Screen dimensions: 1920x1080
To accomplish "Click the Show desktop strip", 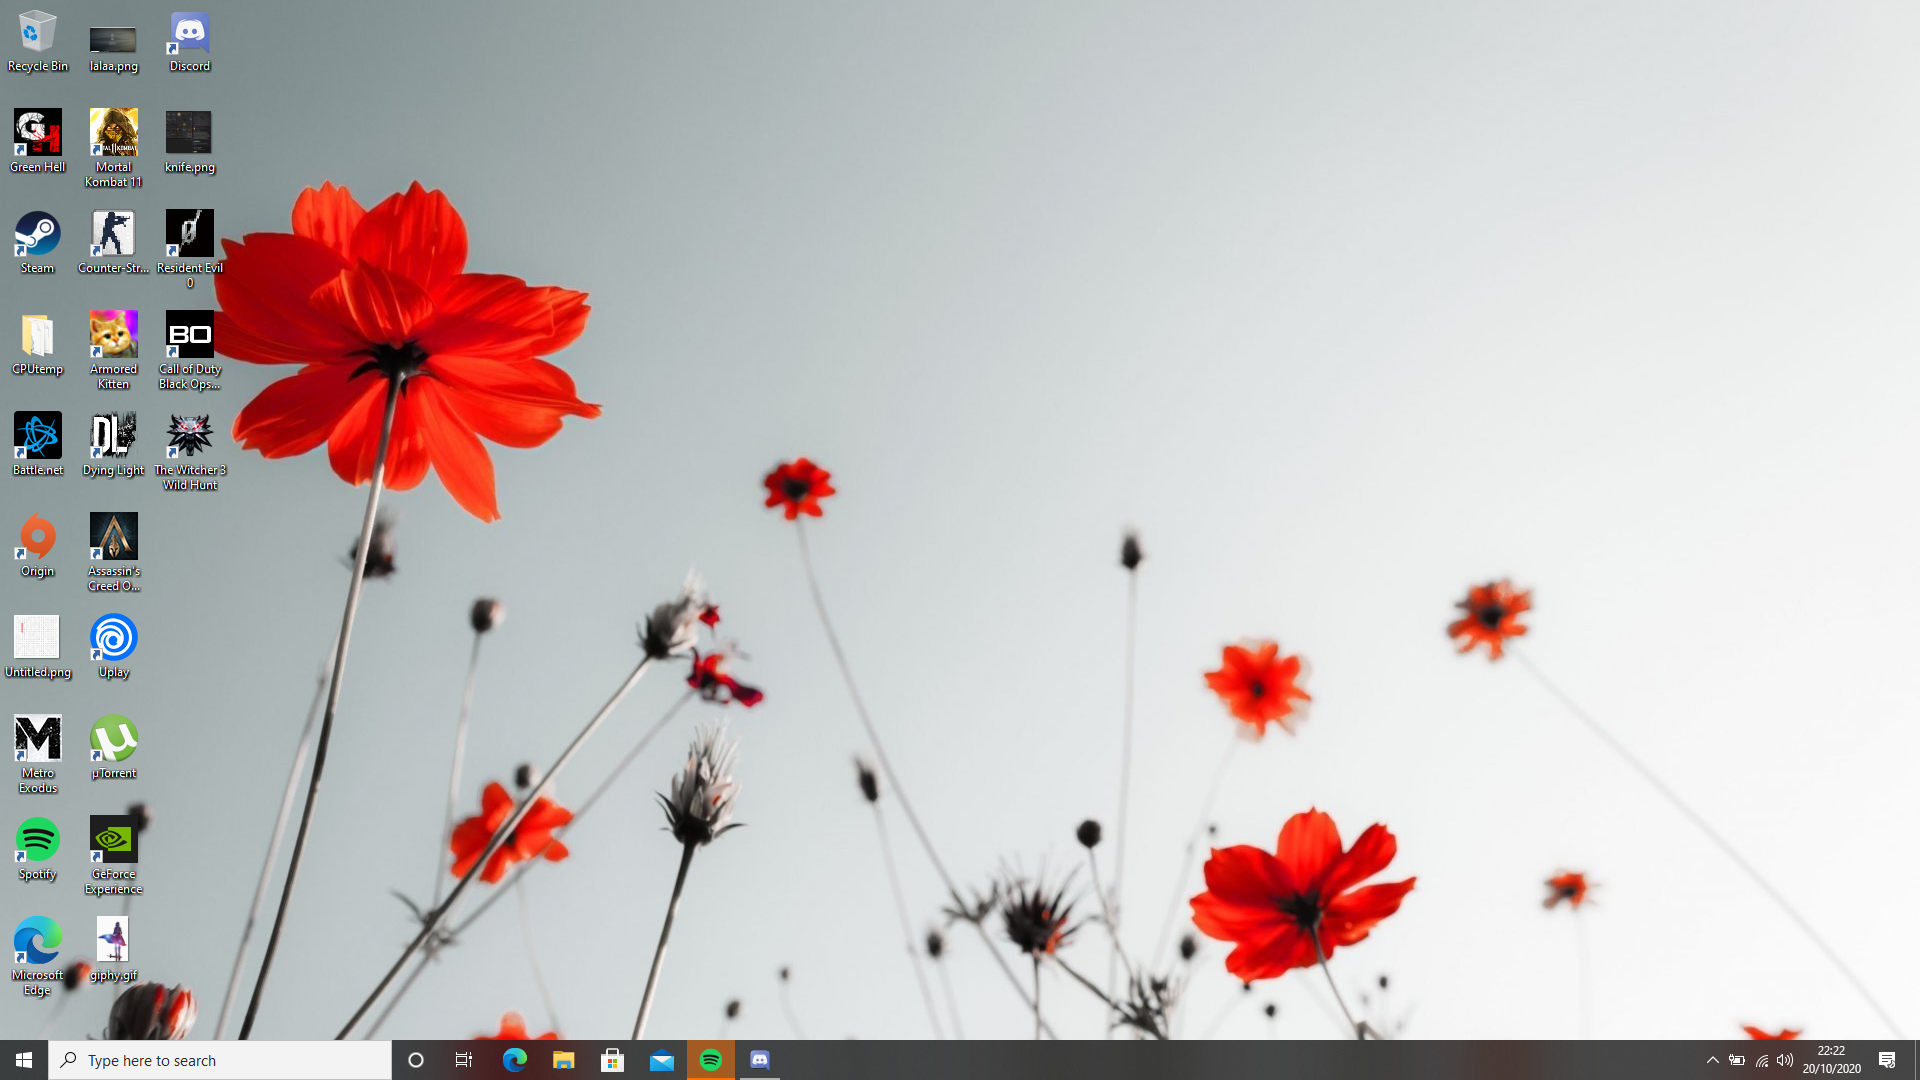I will pyautogui.click(x=1916, y=1060).
